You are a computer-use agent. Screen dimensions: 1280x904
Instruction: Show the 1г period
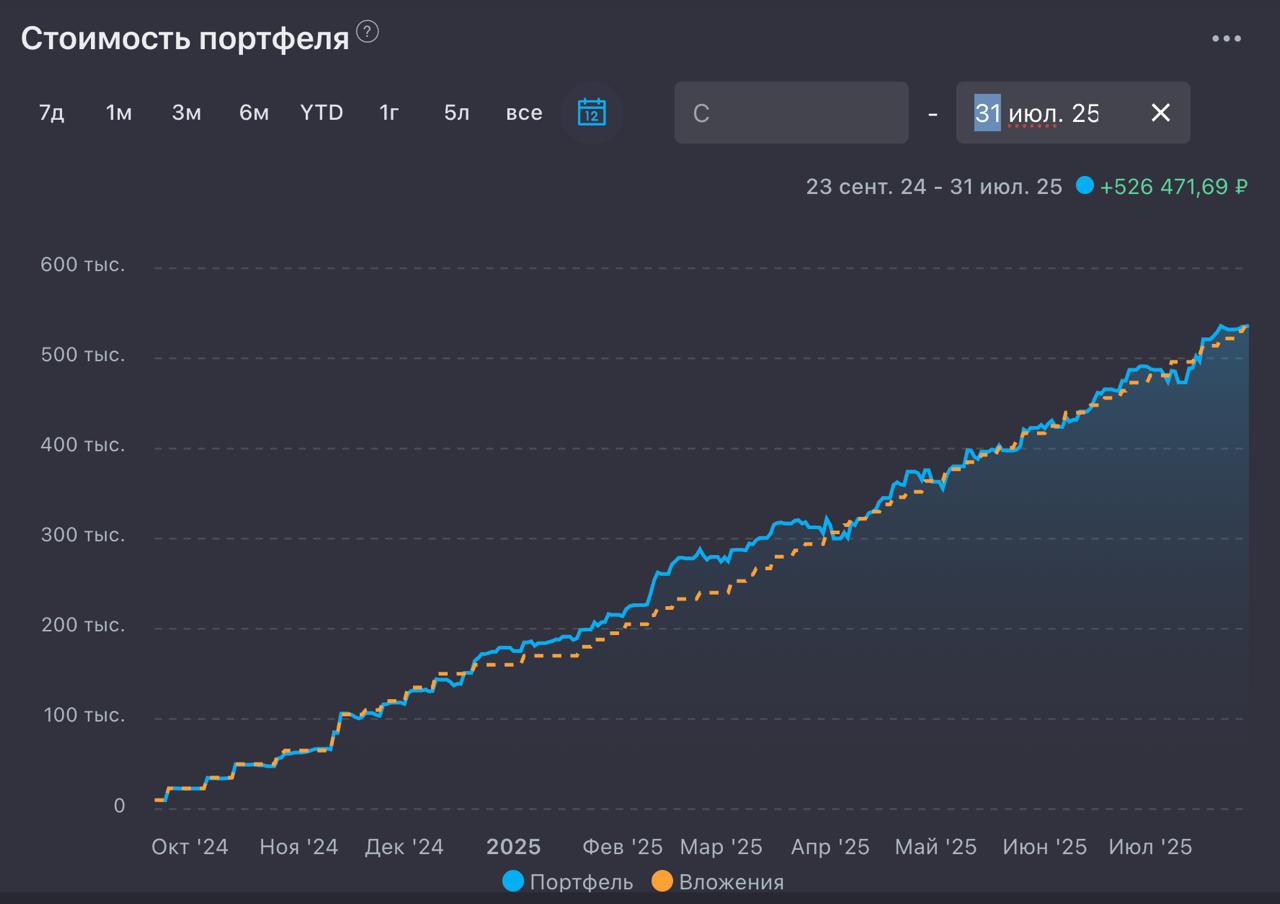tap(389, 113)
